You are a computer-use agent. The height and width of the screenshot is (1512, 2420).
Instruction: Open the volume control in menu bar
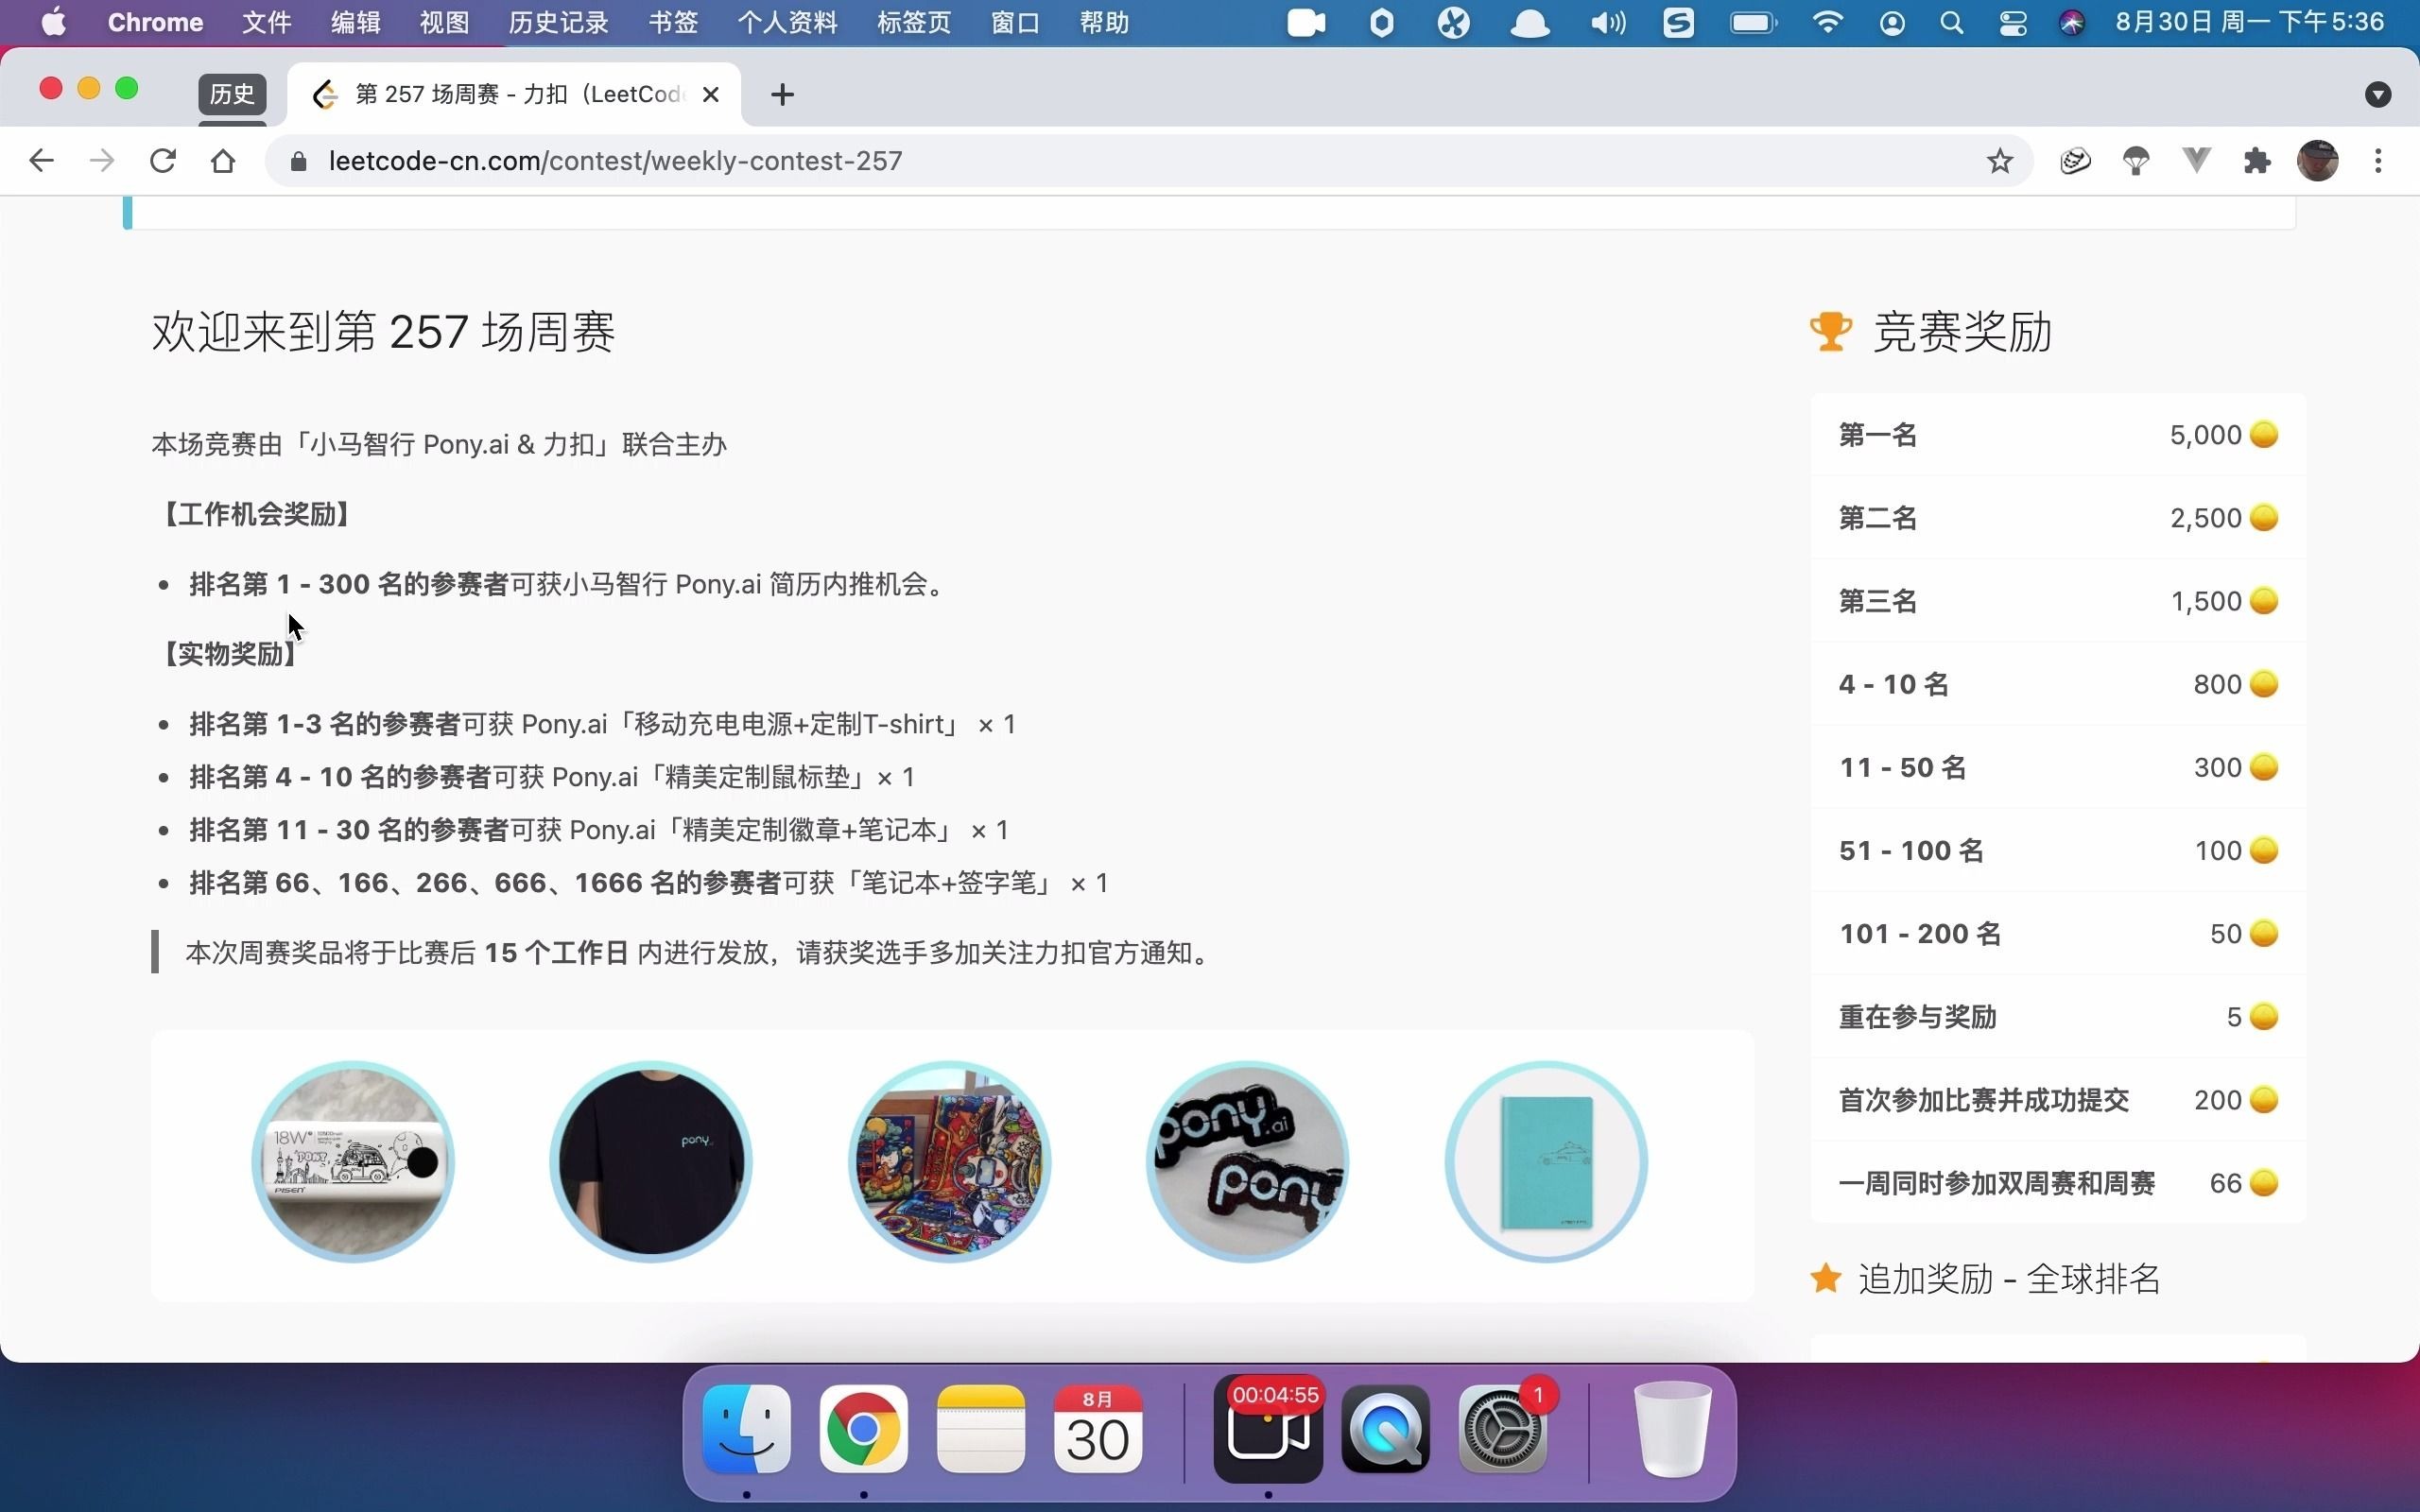1607,22
